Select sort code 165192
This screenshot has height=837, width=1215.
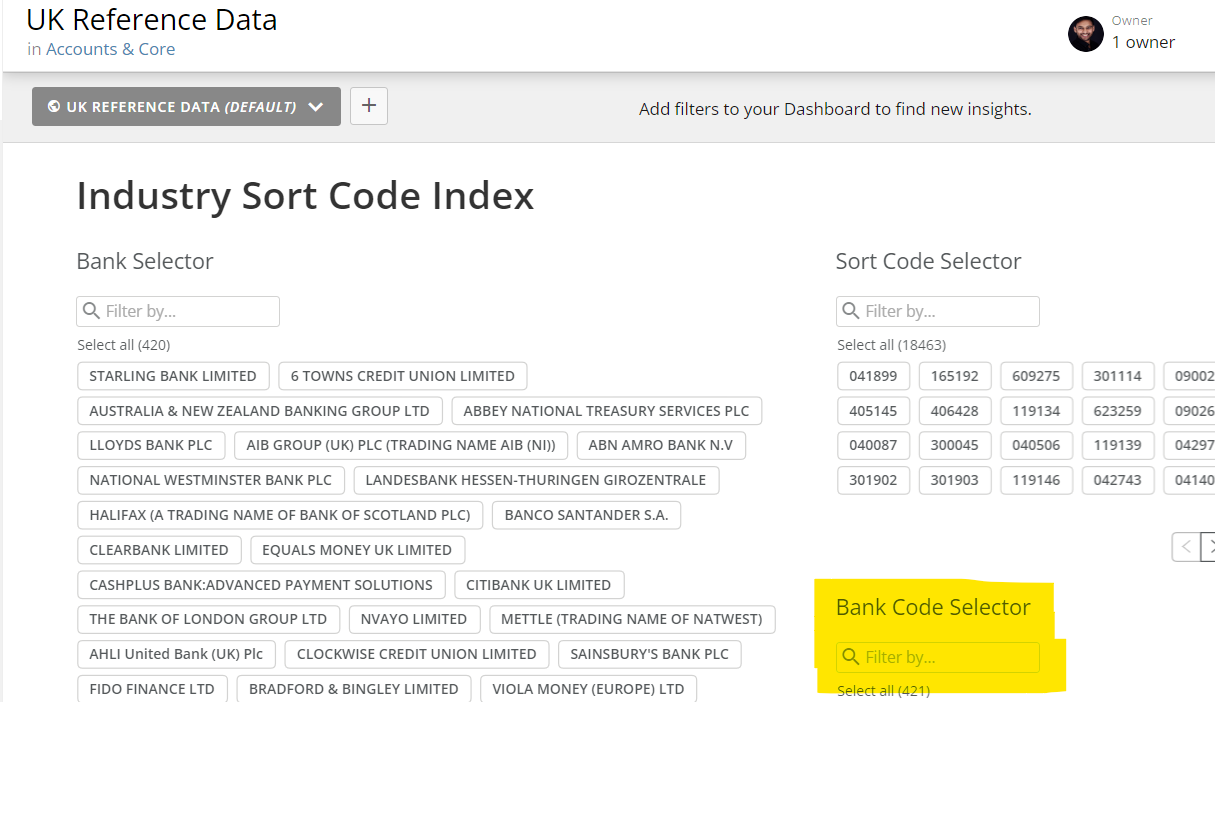[x=955, y=376]
